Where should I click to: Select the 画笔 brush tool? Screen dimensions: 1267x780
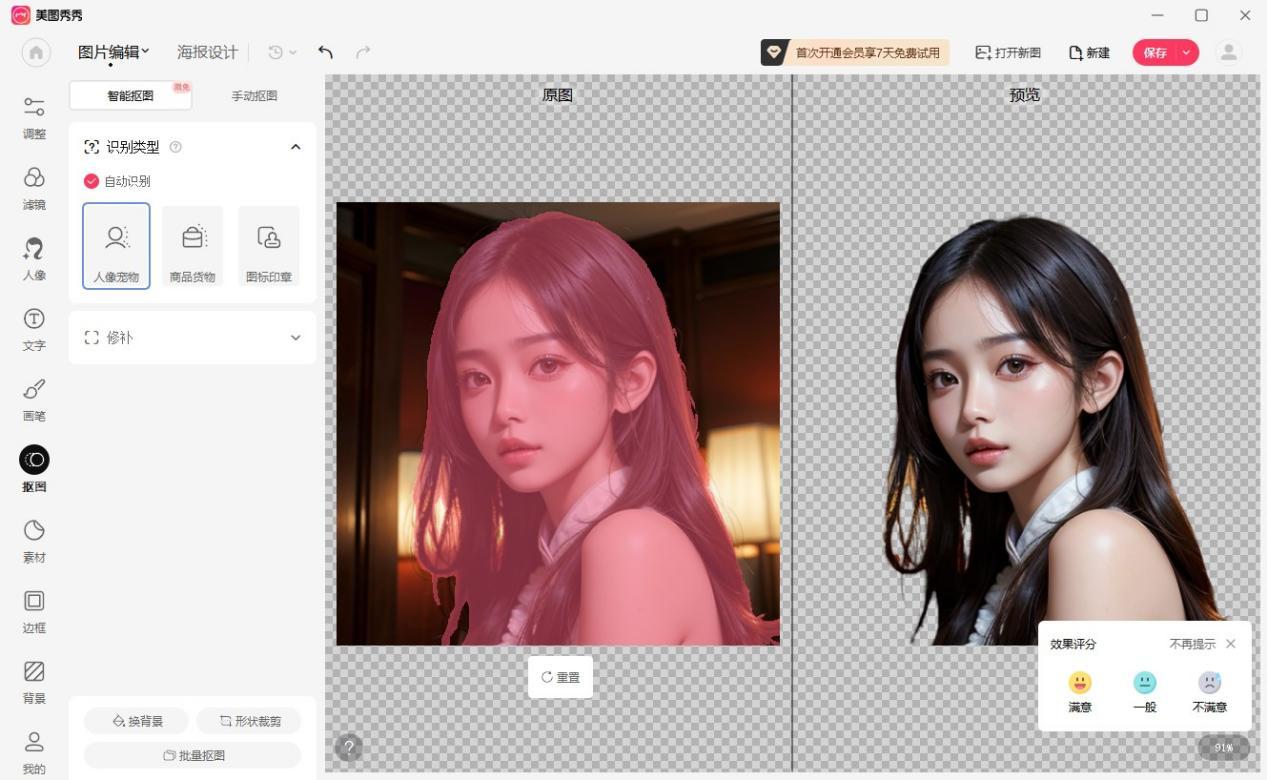click(x=34, y=399)
